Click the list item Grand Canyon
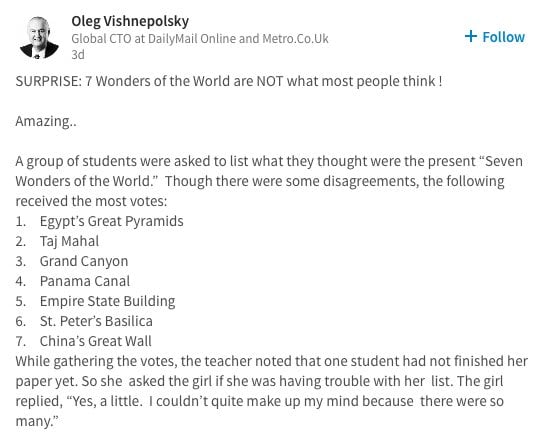The height and width of the screenshot is (434, 548). pos(84,261)
